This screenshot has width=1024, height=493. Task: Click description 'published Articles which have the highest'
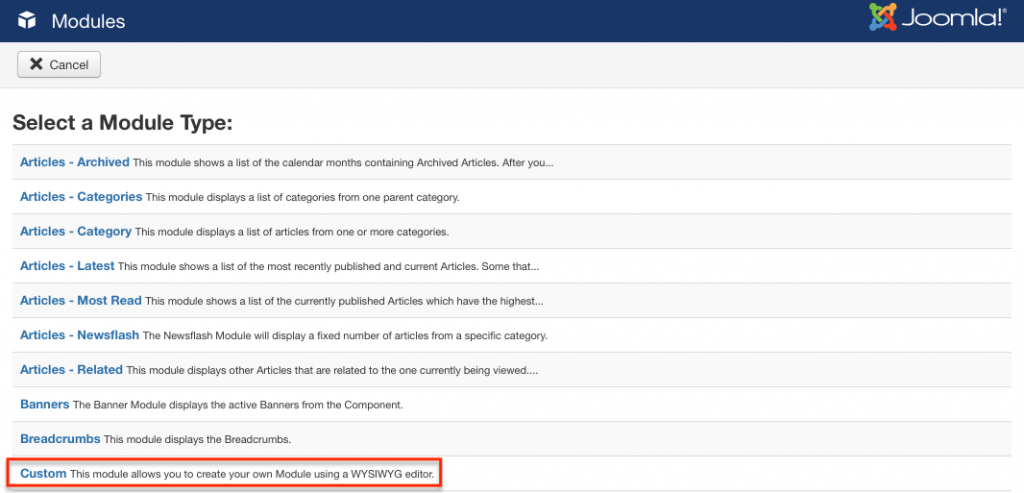344,301
